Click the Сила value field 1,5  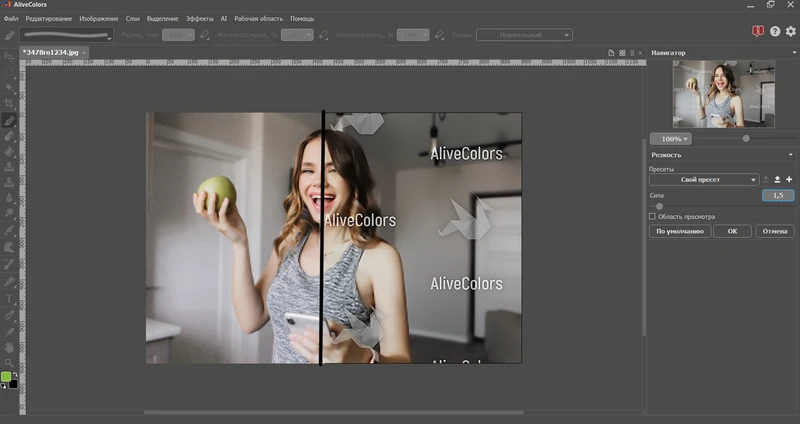pyautogui.click(x=778, y=195)
